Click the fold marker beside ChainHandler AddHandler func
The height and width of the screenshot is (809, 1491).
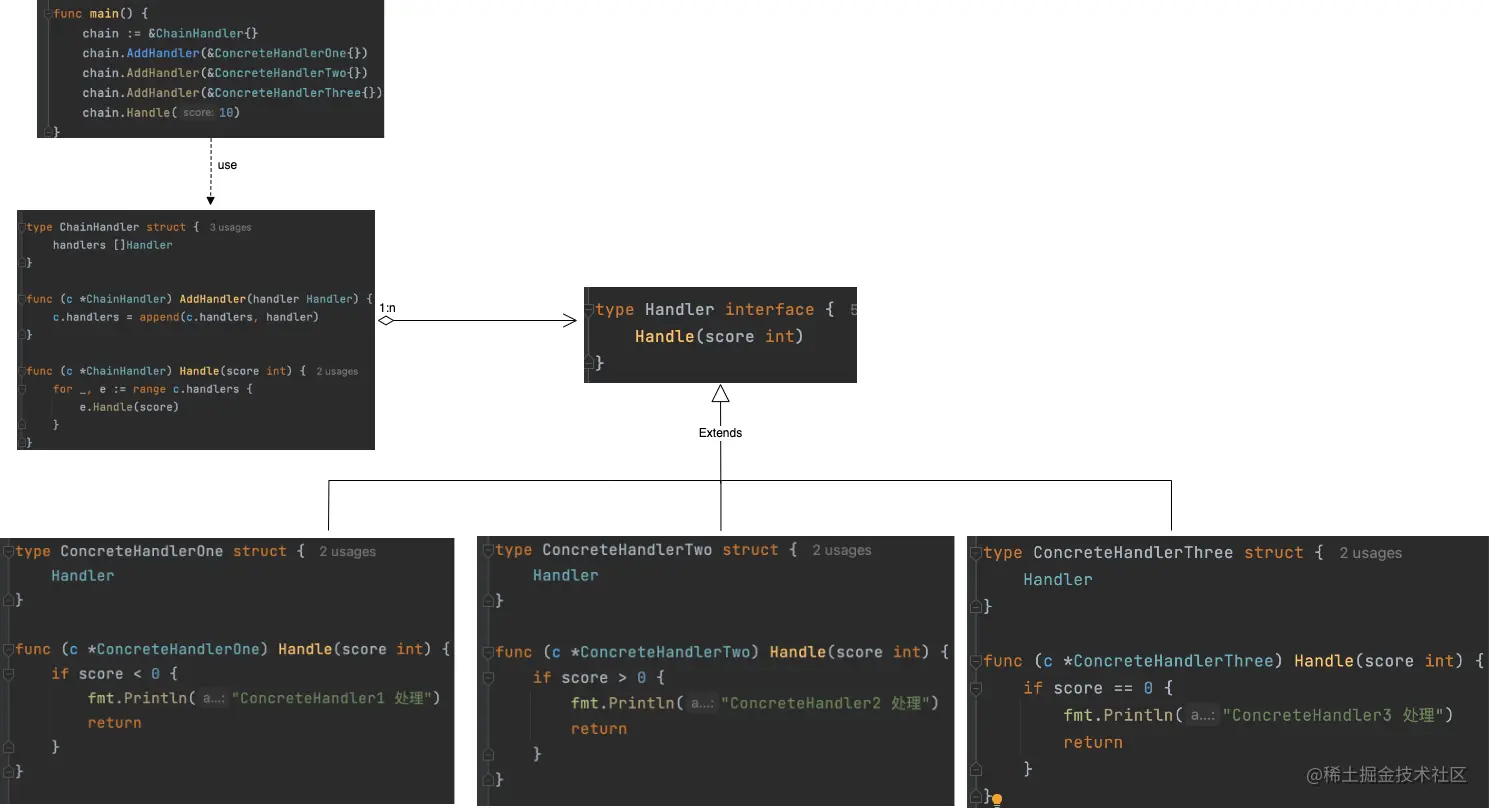coord(22,299)
